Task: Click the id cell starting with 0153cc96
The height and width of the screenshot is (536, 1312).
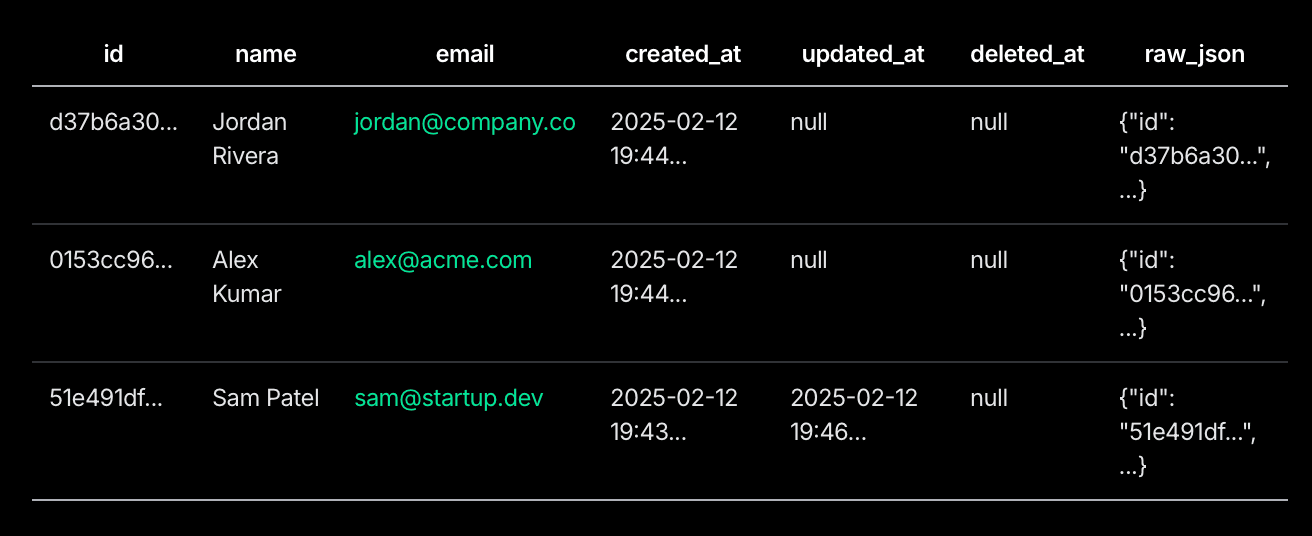Action: 111,260
